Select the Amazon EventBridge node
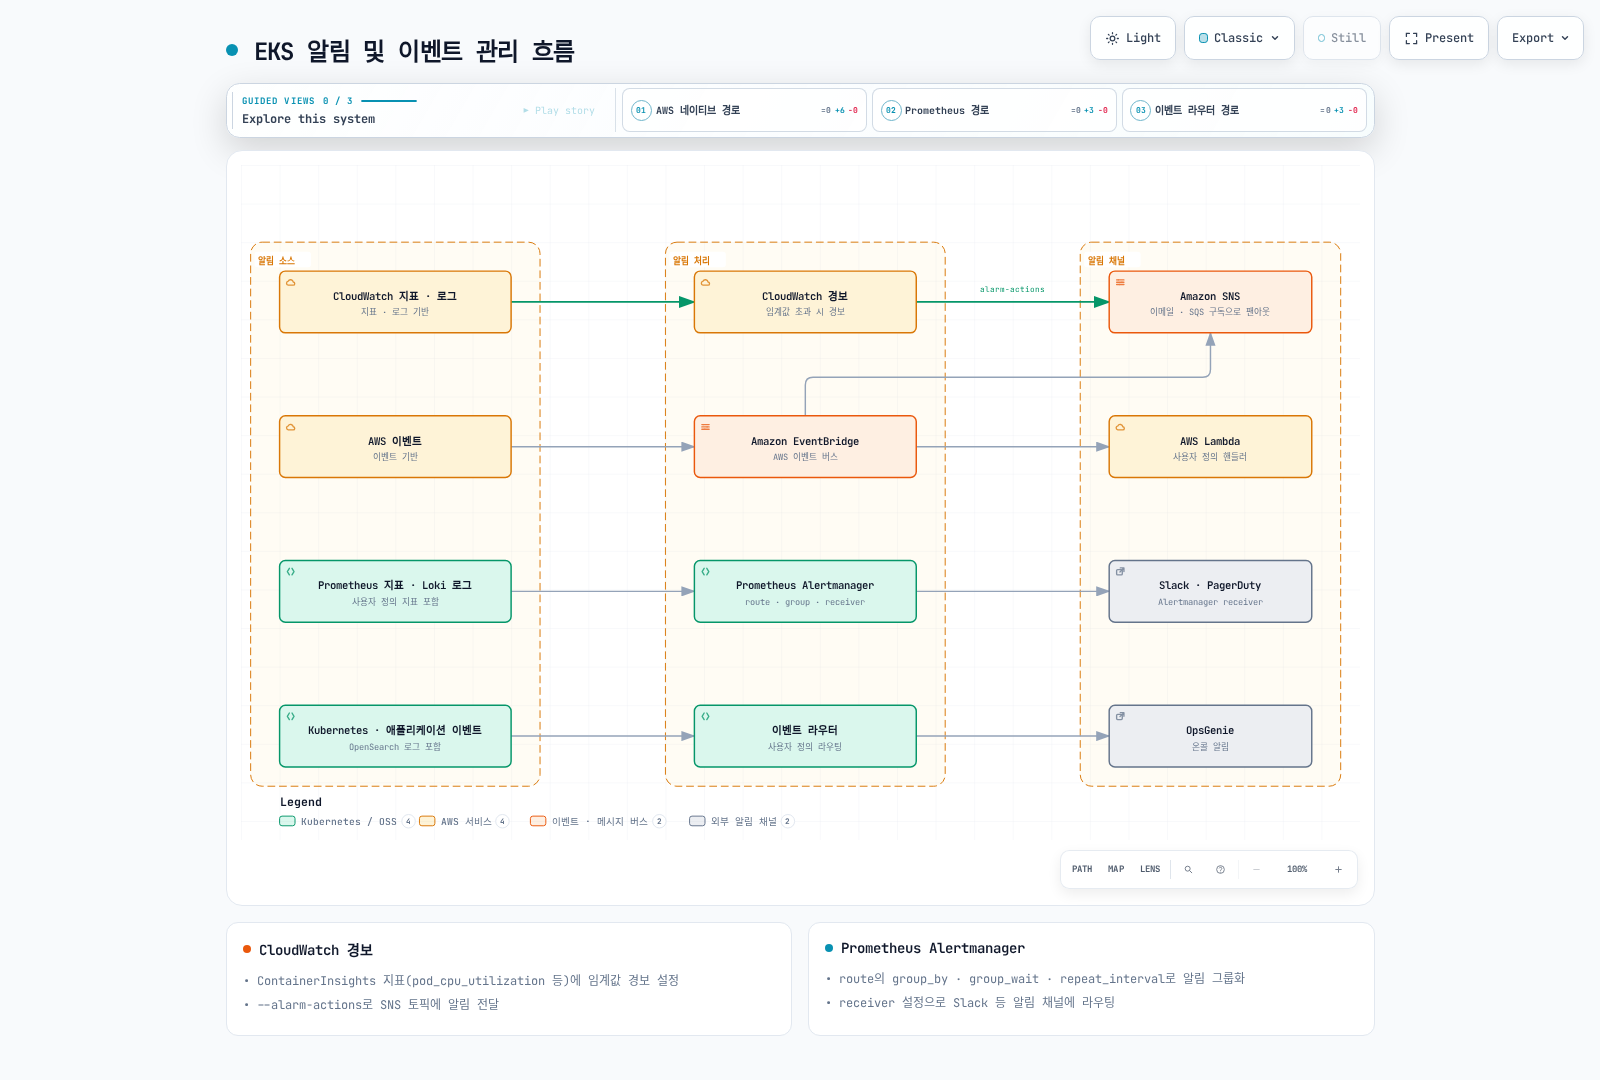The height and width of the screenshot is (1080, 1600). pos(805,447)
